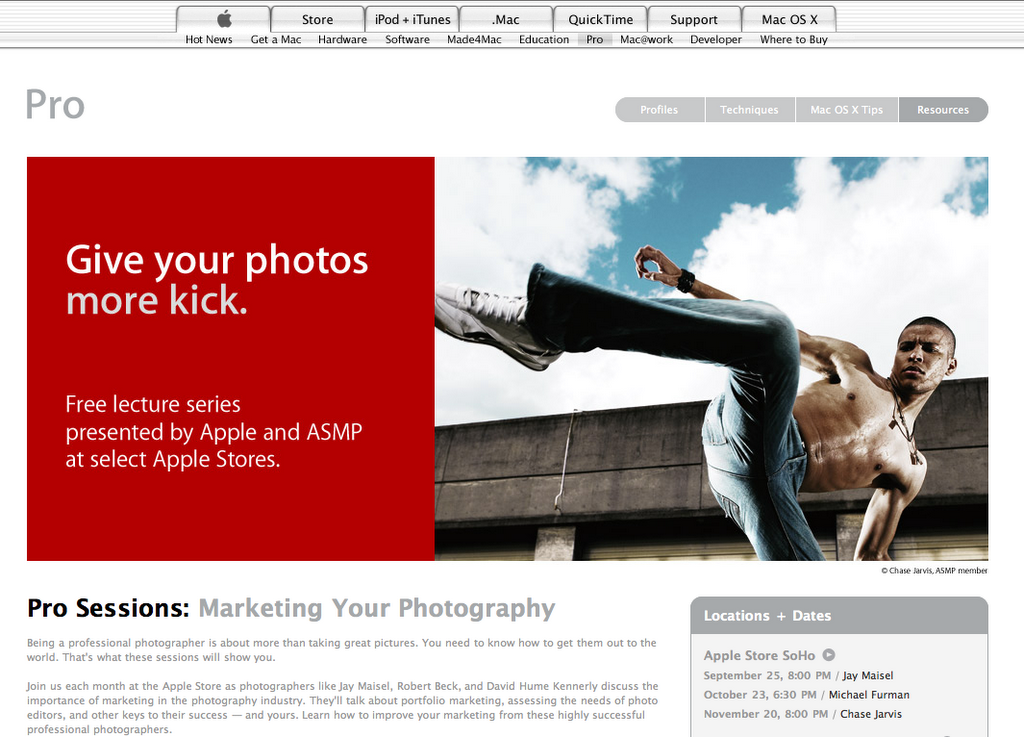Open the Made4Mac link
The image size is (1024, 737).
(474, 39)
